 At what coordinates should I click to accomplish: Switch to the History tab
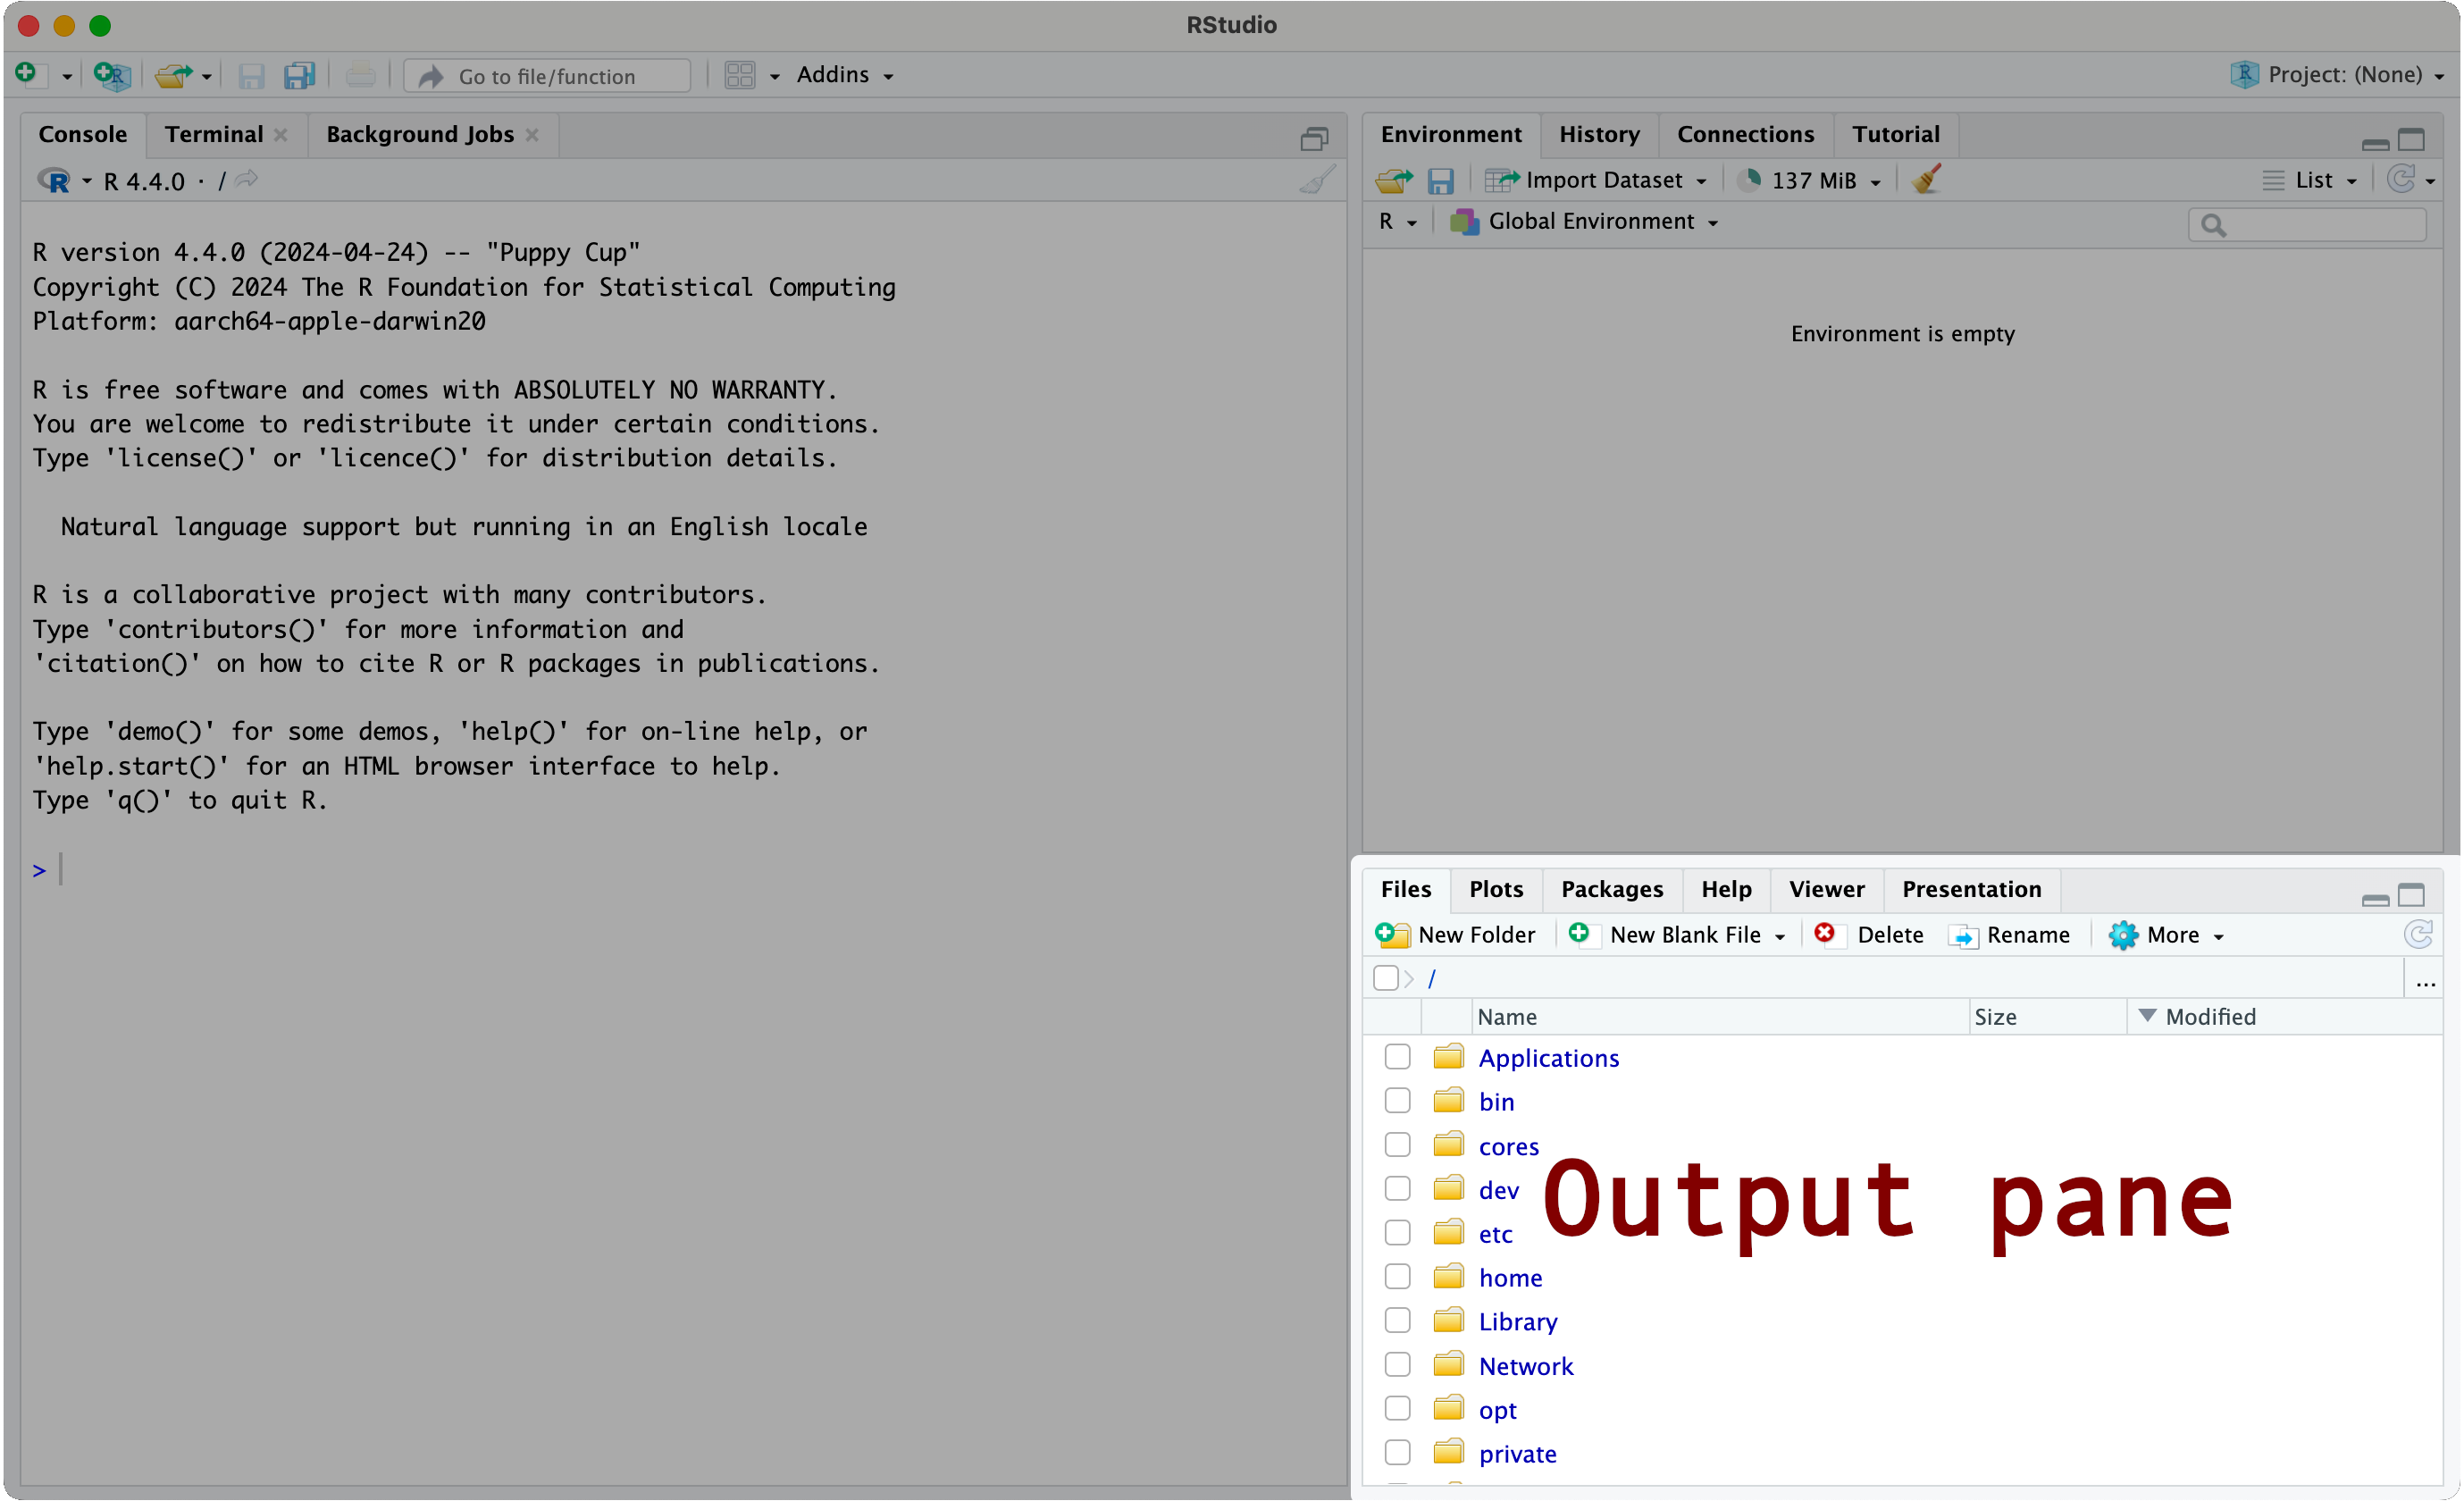[x=1598, y=134]
